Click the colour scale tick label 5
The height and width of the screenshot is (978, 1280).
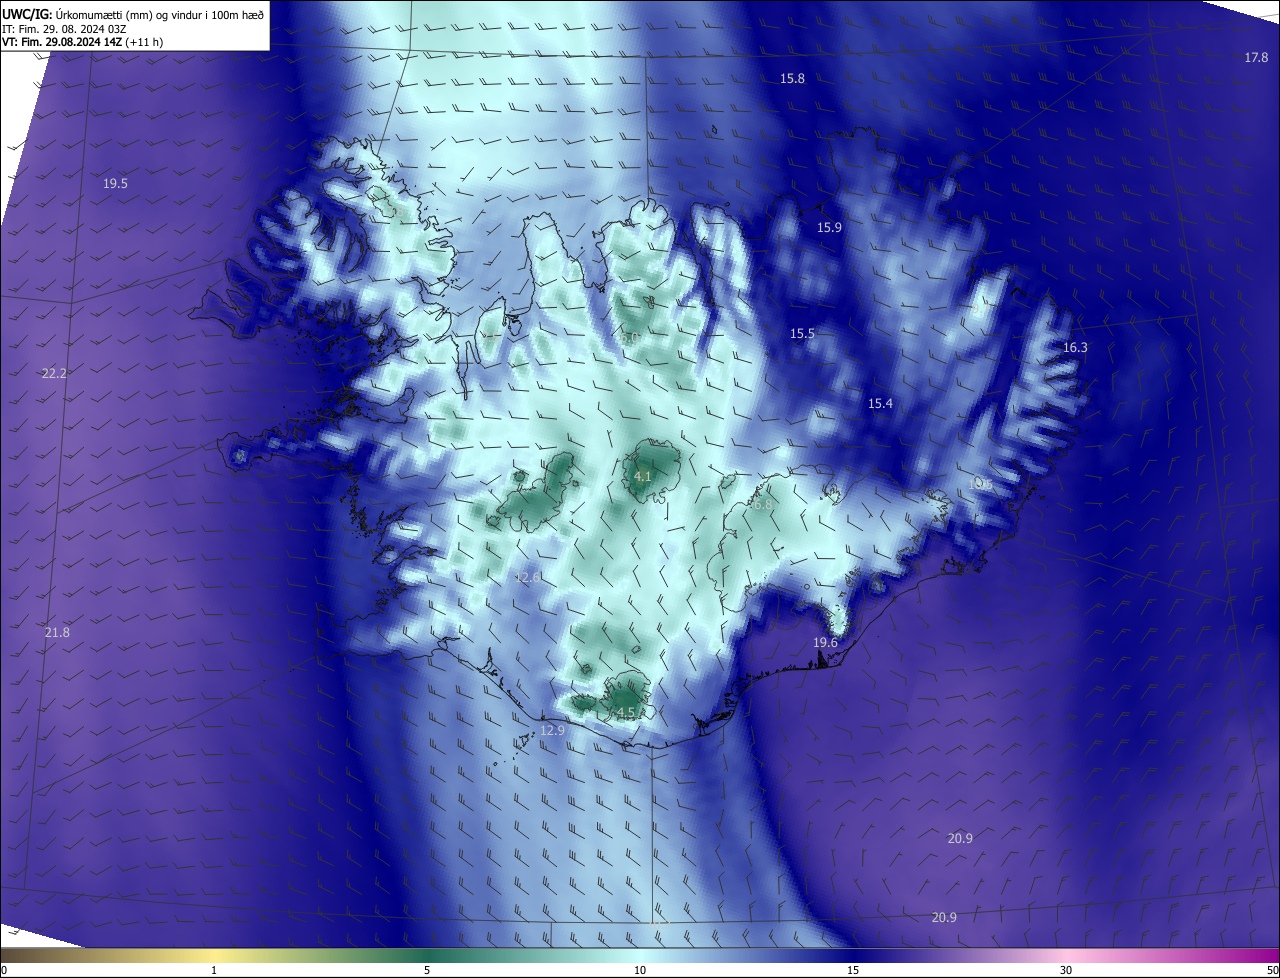(427, 970)
